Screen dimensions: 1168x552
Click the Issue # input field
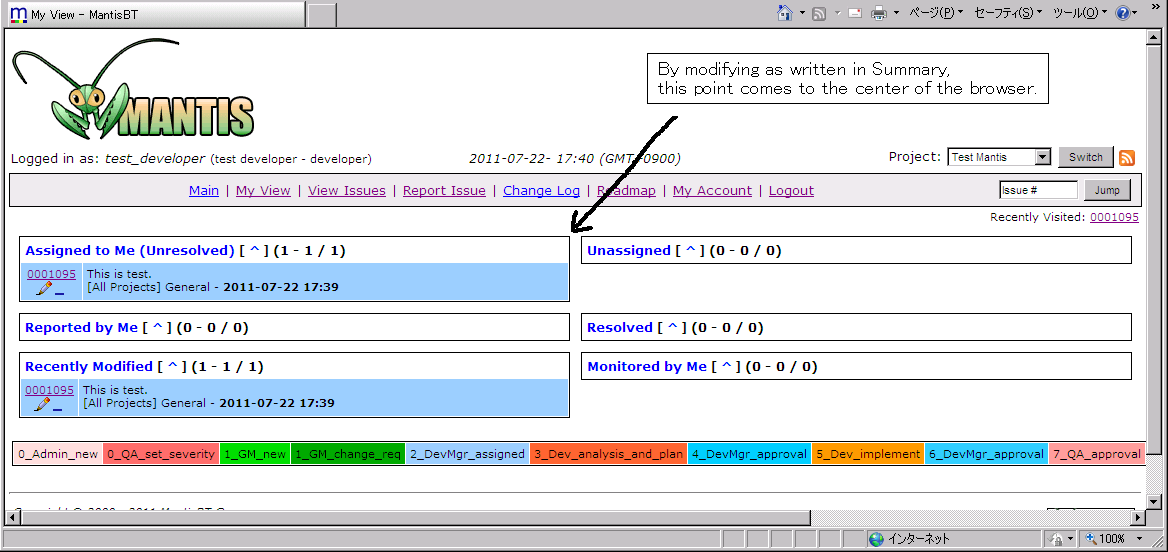point(1037,190)
